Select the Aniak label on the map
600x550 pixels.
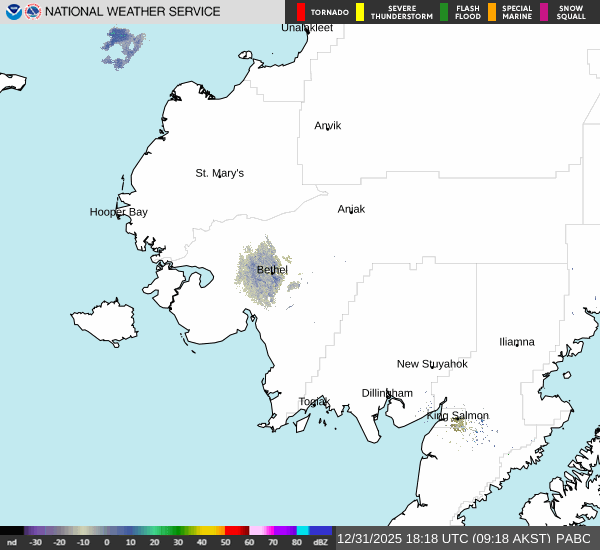tap(351, 209)
